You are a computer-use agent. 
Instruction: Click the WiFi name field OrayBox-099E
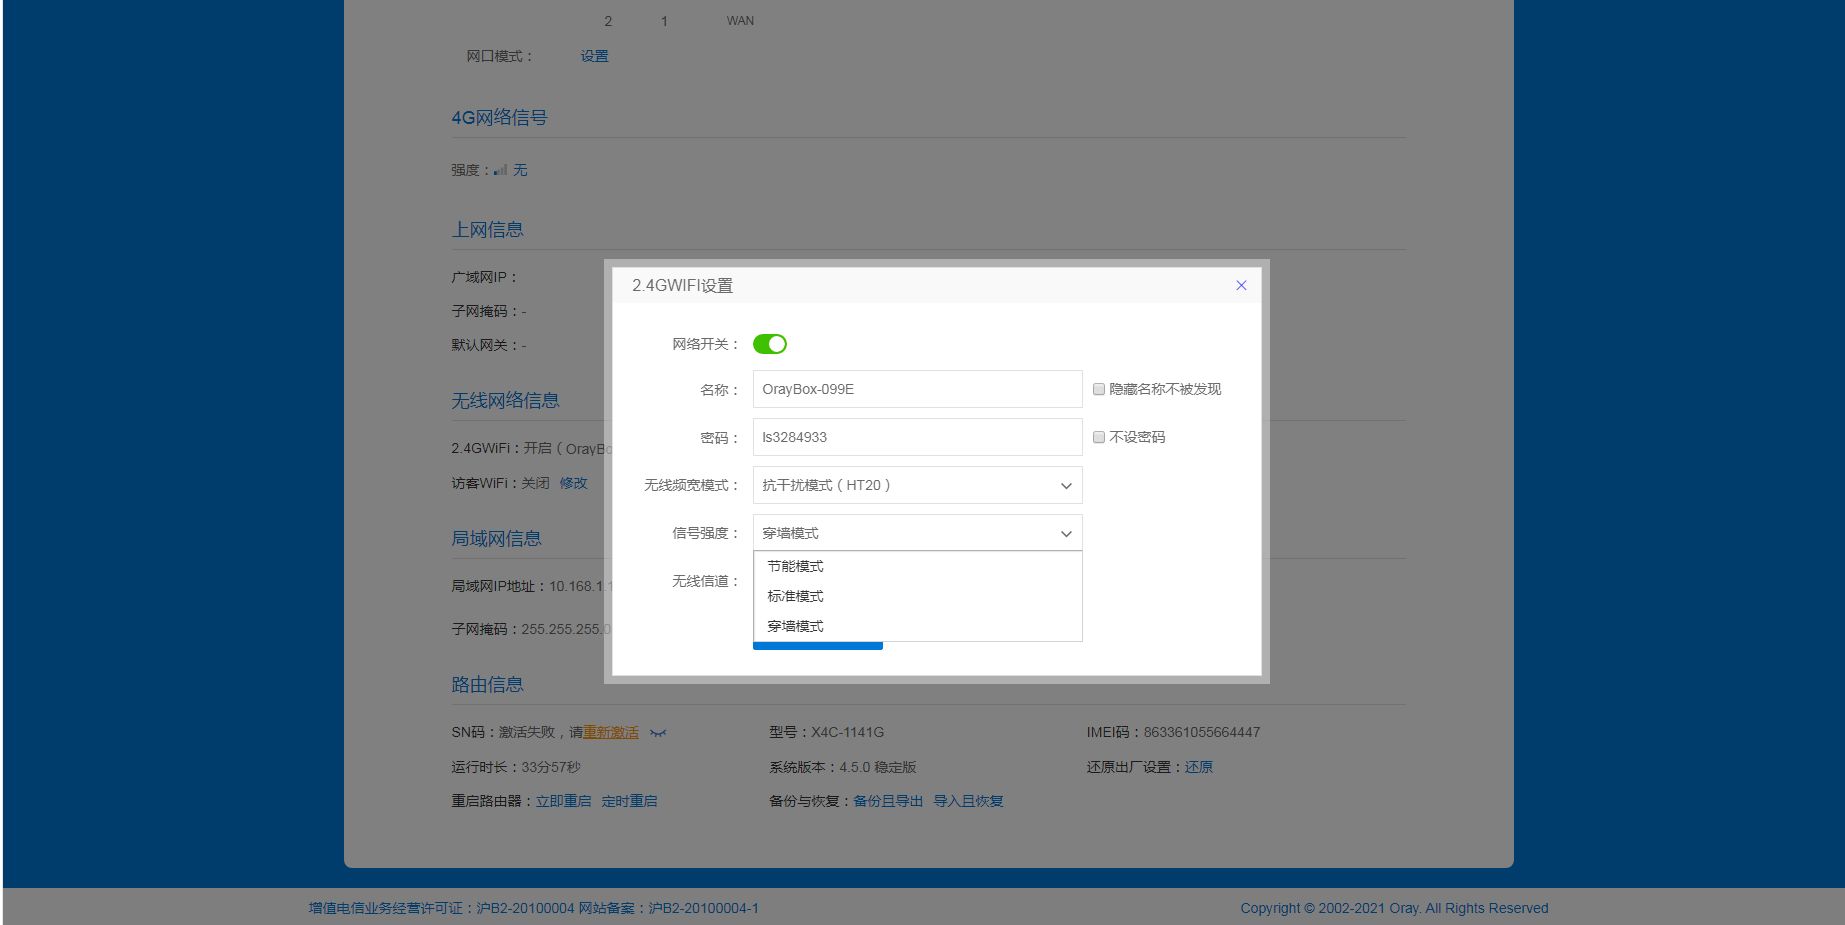(916, 389)
